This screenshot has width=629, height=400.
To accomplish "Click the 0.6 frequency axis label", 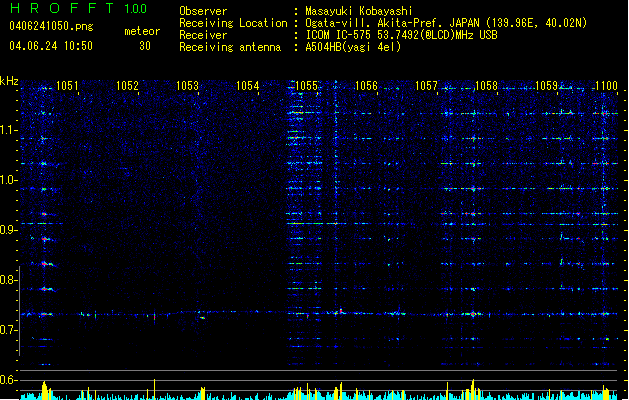I will [8, 380].
